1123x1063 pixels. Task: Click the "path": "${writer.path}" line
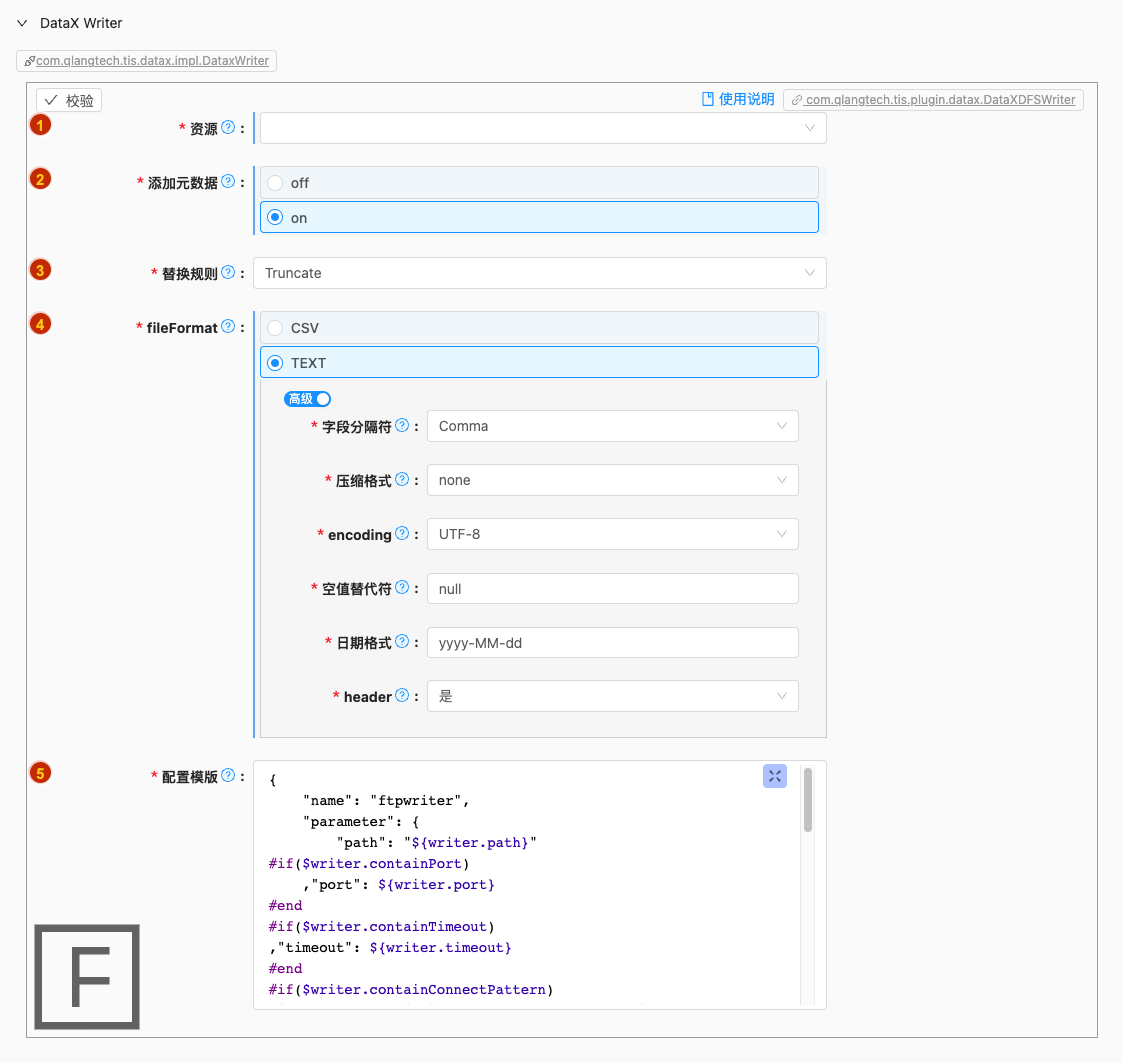[437, 843]
